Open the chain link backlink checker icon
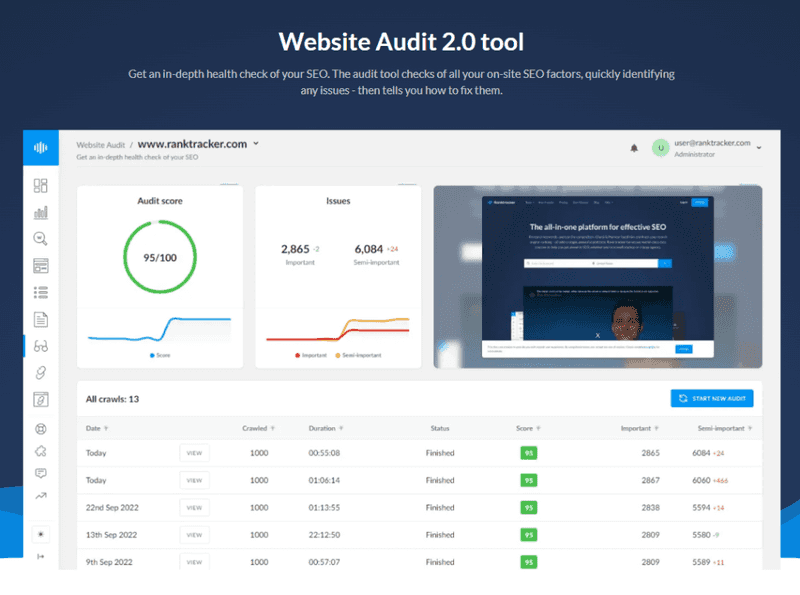 tap(41, 373)
